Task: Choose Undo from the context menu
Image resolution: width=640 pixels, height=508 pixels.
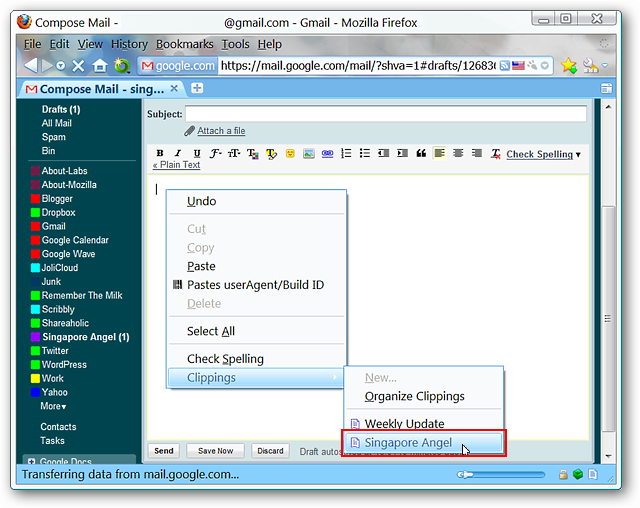Action: [x=256, y=201]
